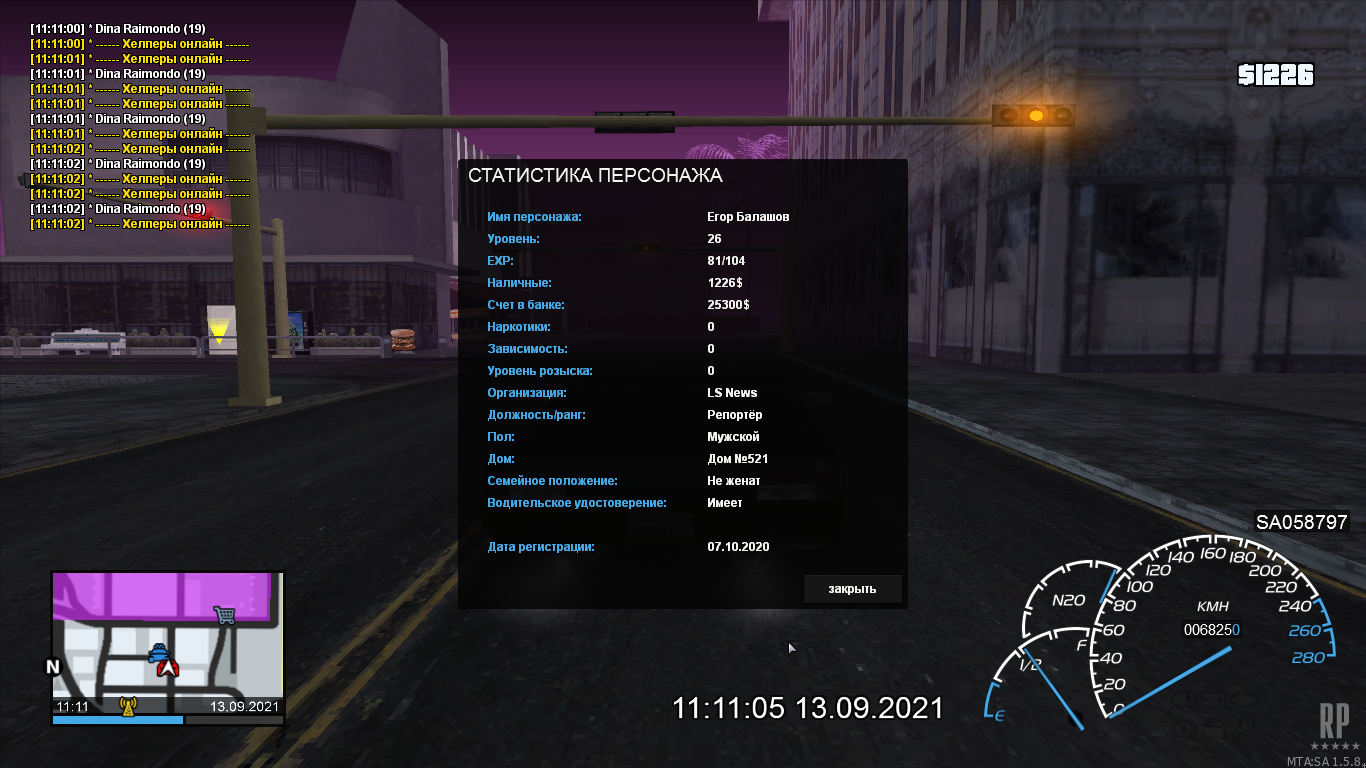This screenshot has height=768, width=1366.
Task: Click the driver license value Имеет
Action: coord(725,503)
